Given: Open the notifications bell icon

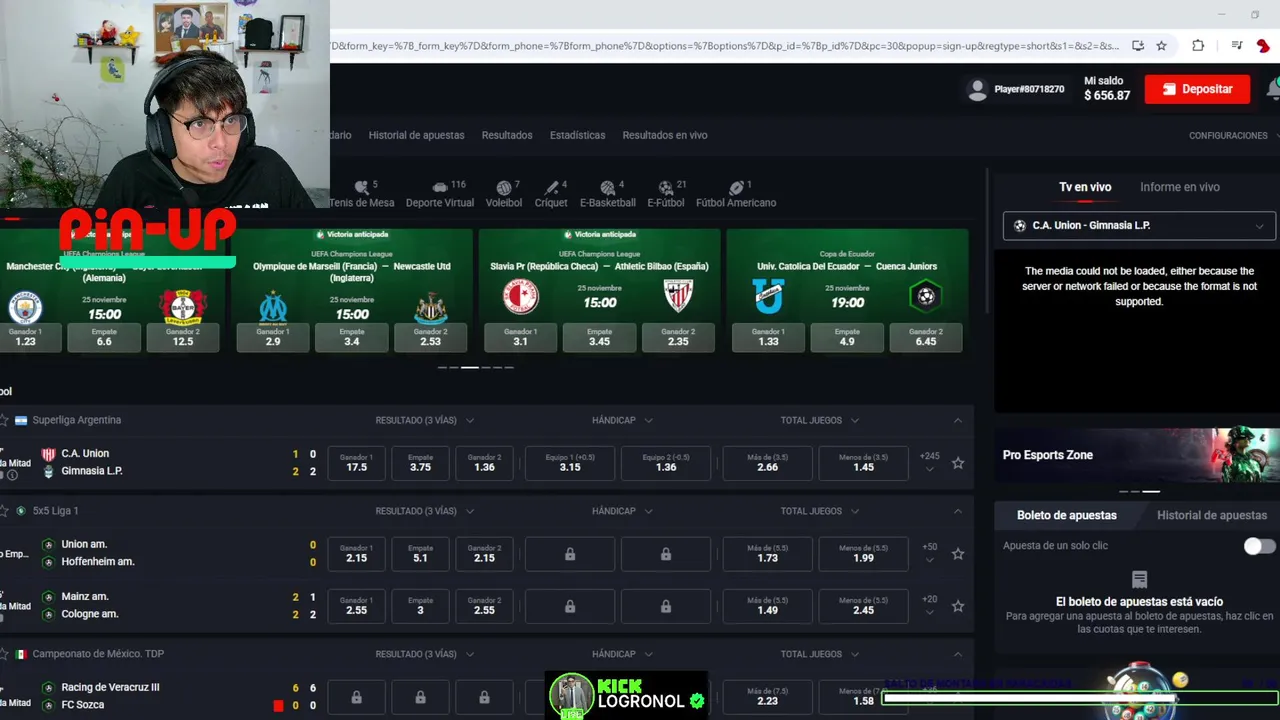Looking at the screenshot, I should click(x=1273, y=89).
